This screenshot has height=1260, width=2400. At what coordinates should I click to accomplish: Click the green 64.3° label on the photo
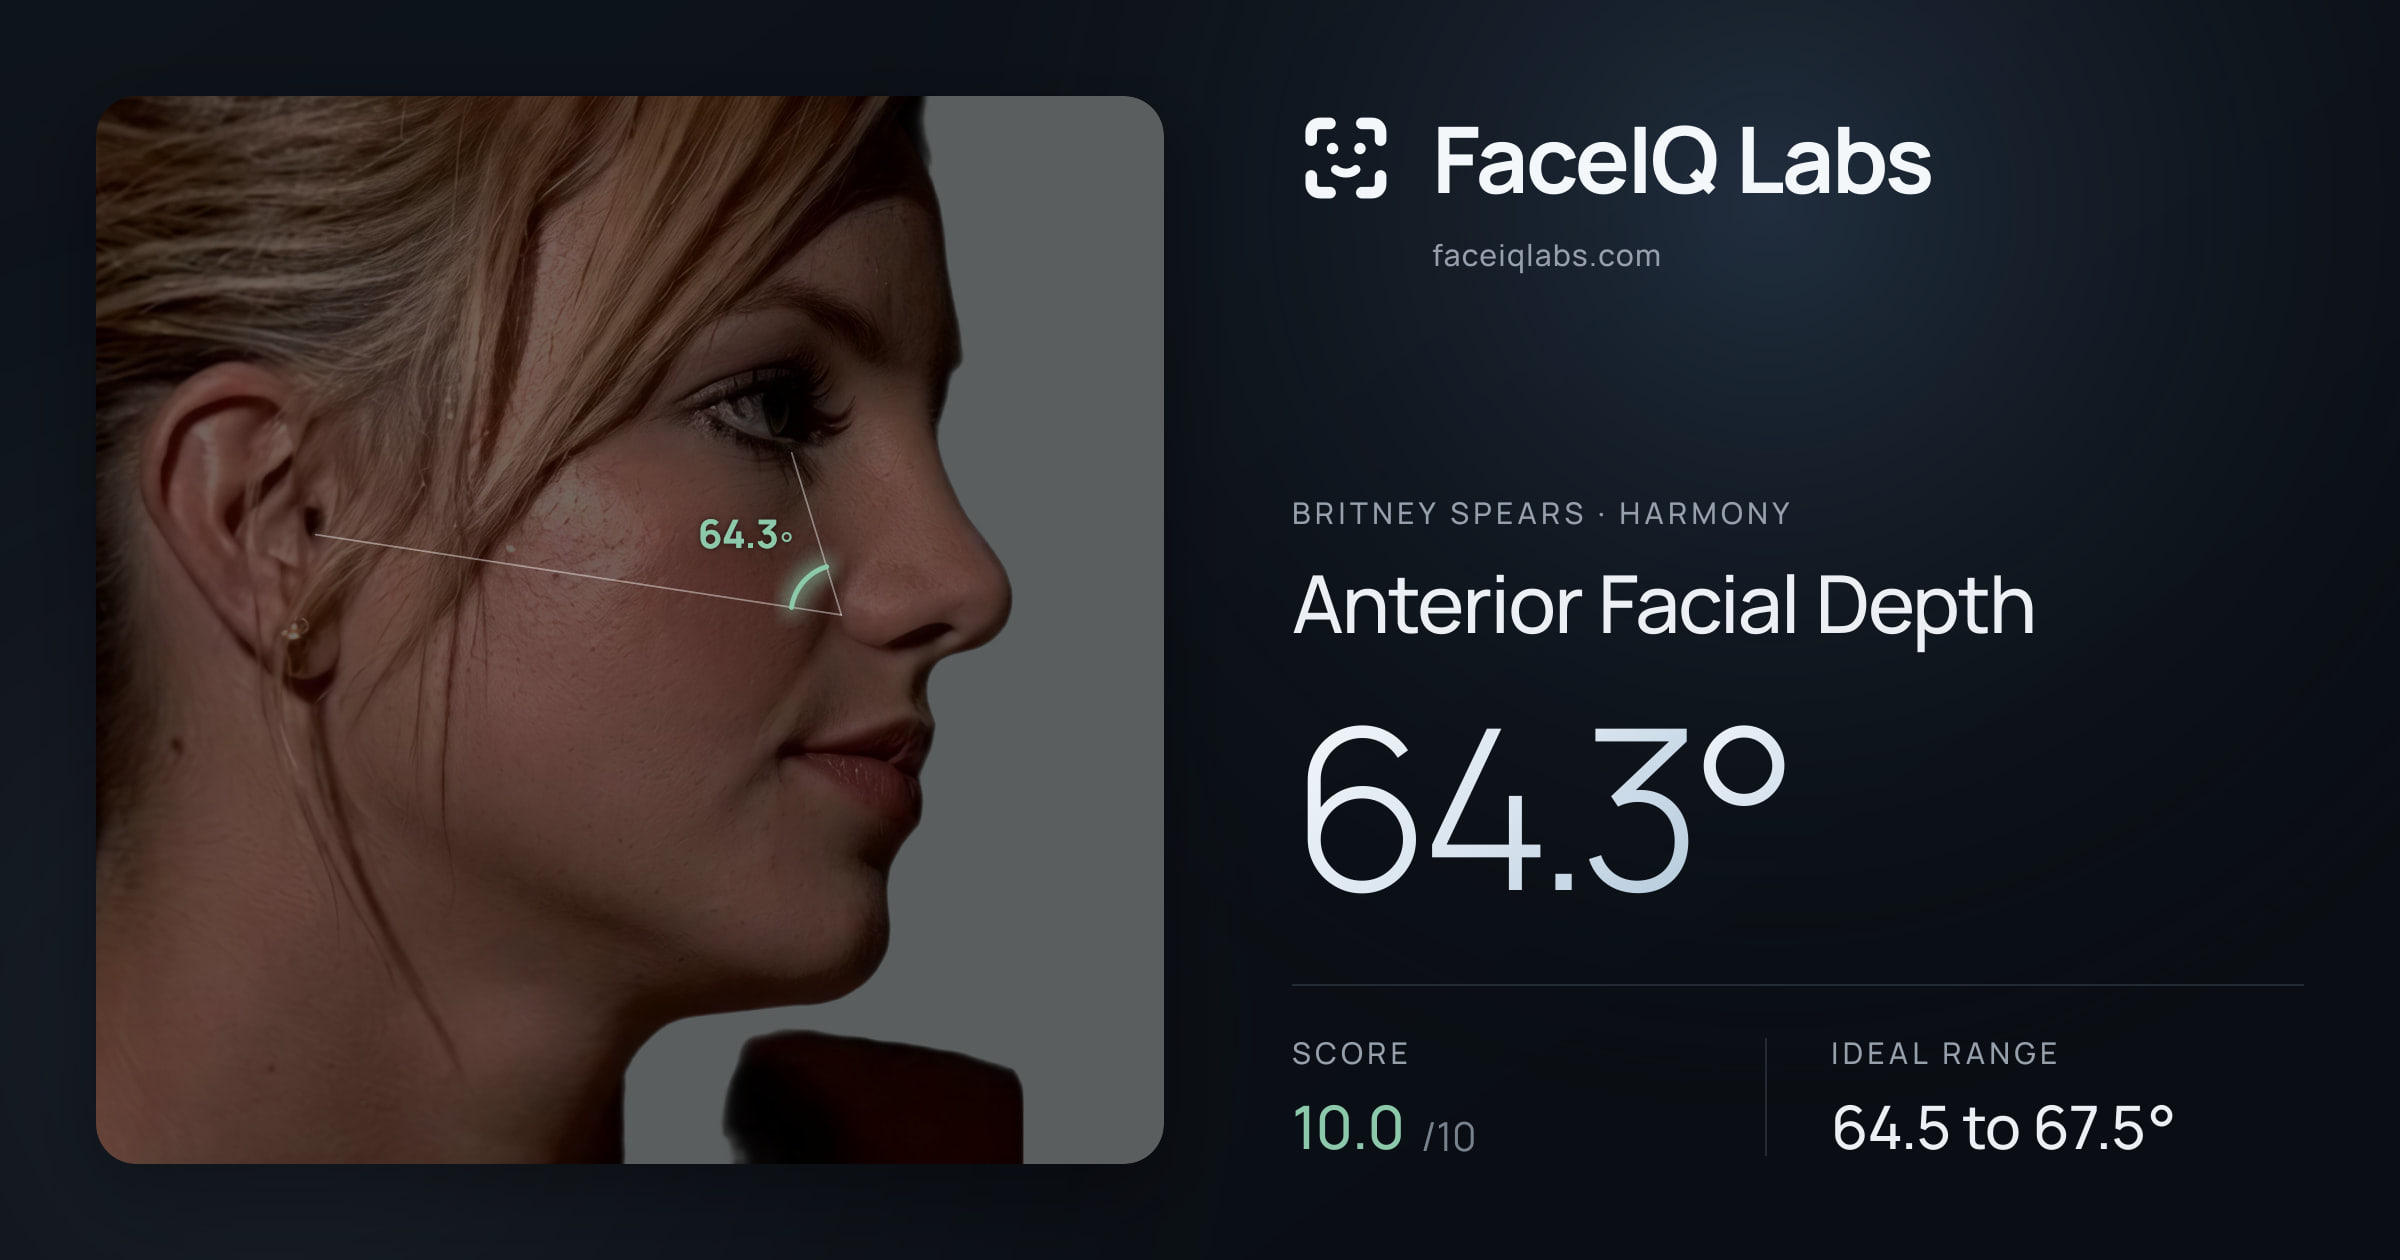tap(745, 535)
